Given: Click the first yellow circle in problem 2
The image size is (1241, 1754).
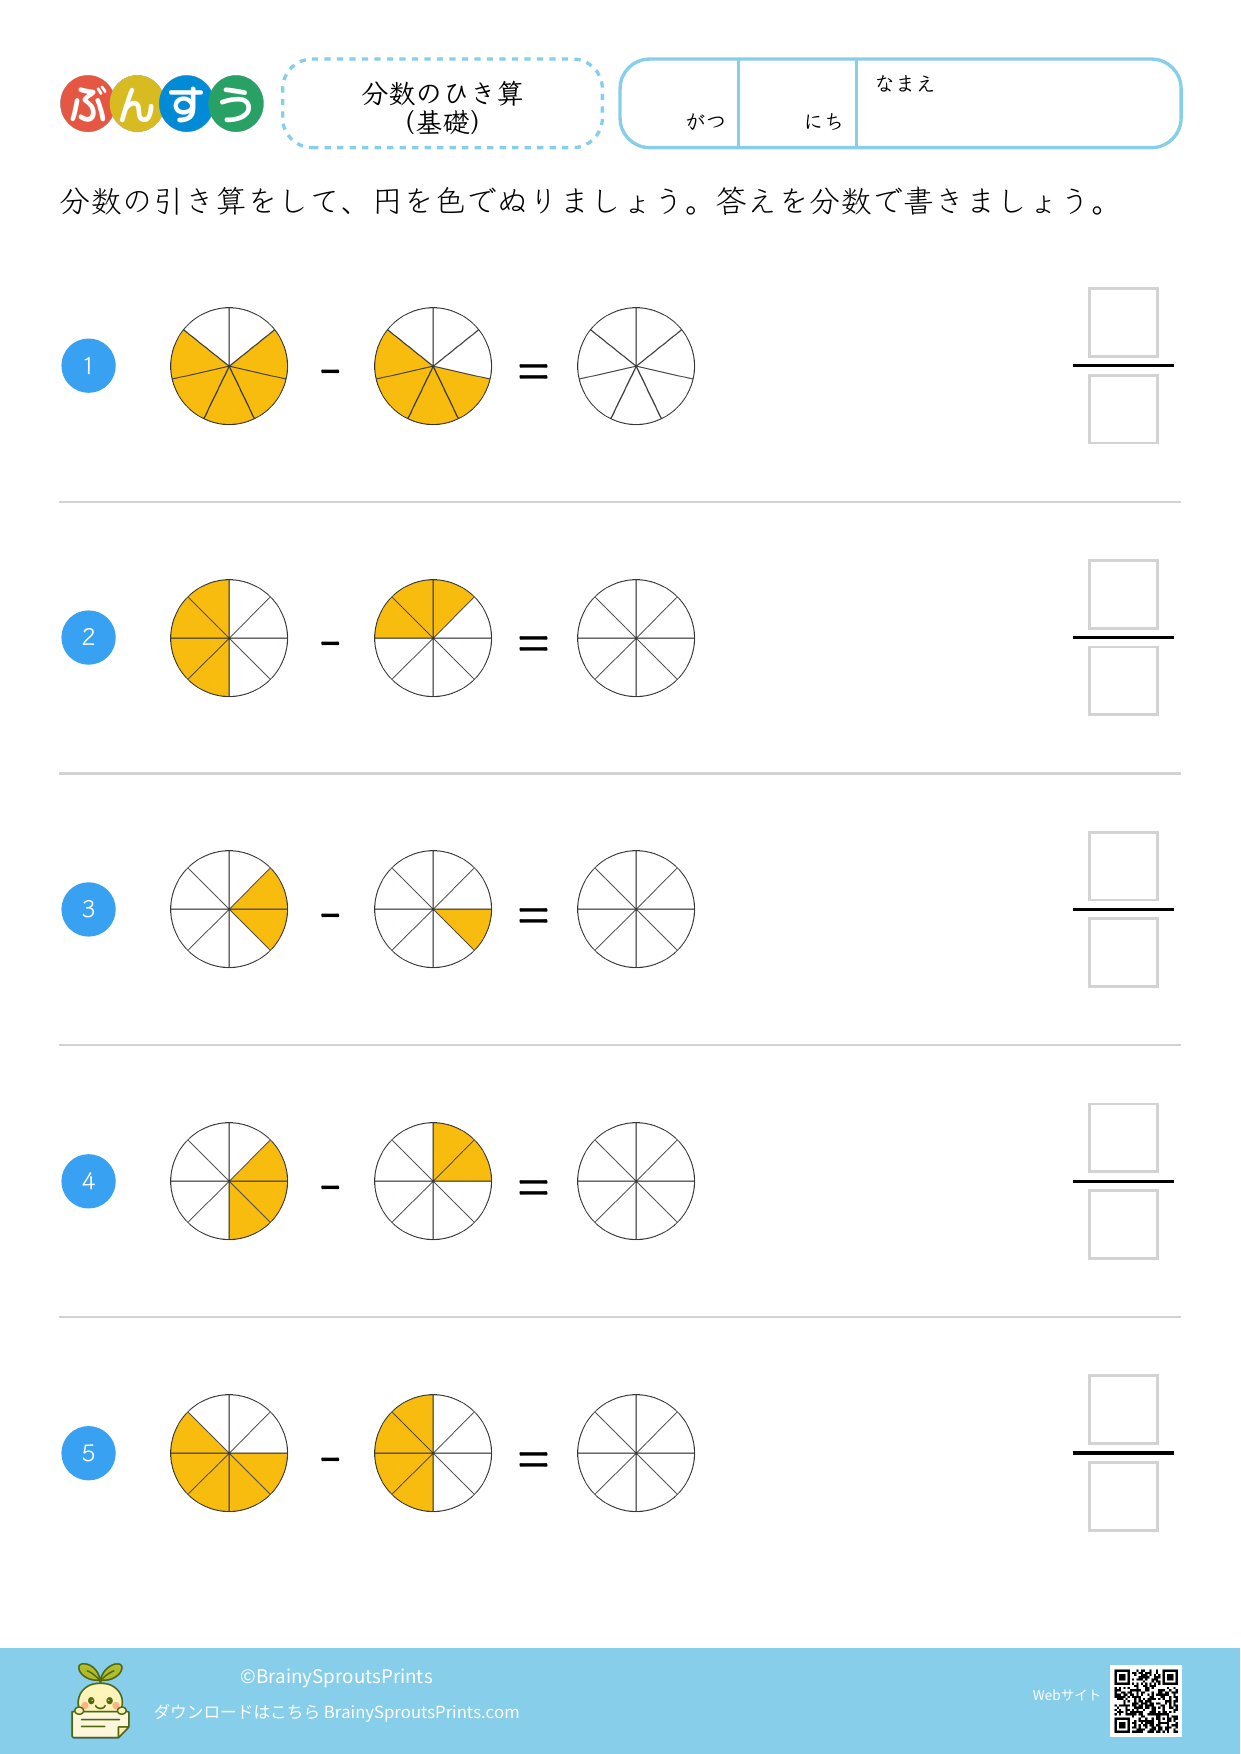Looking at the screenshot, I should 229,638.
